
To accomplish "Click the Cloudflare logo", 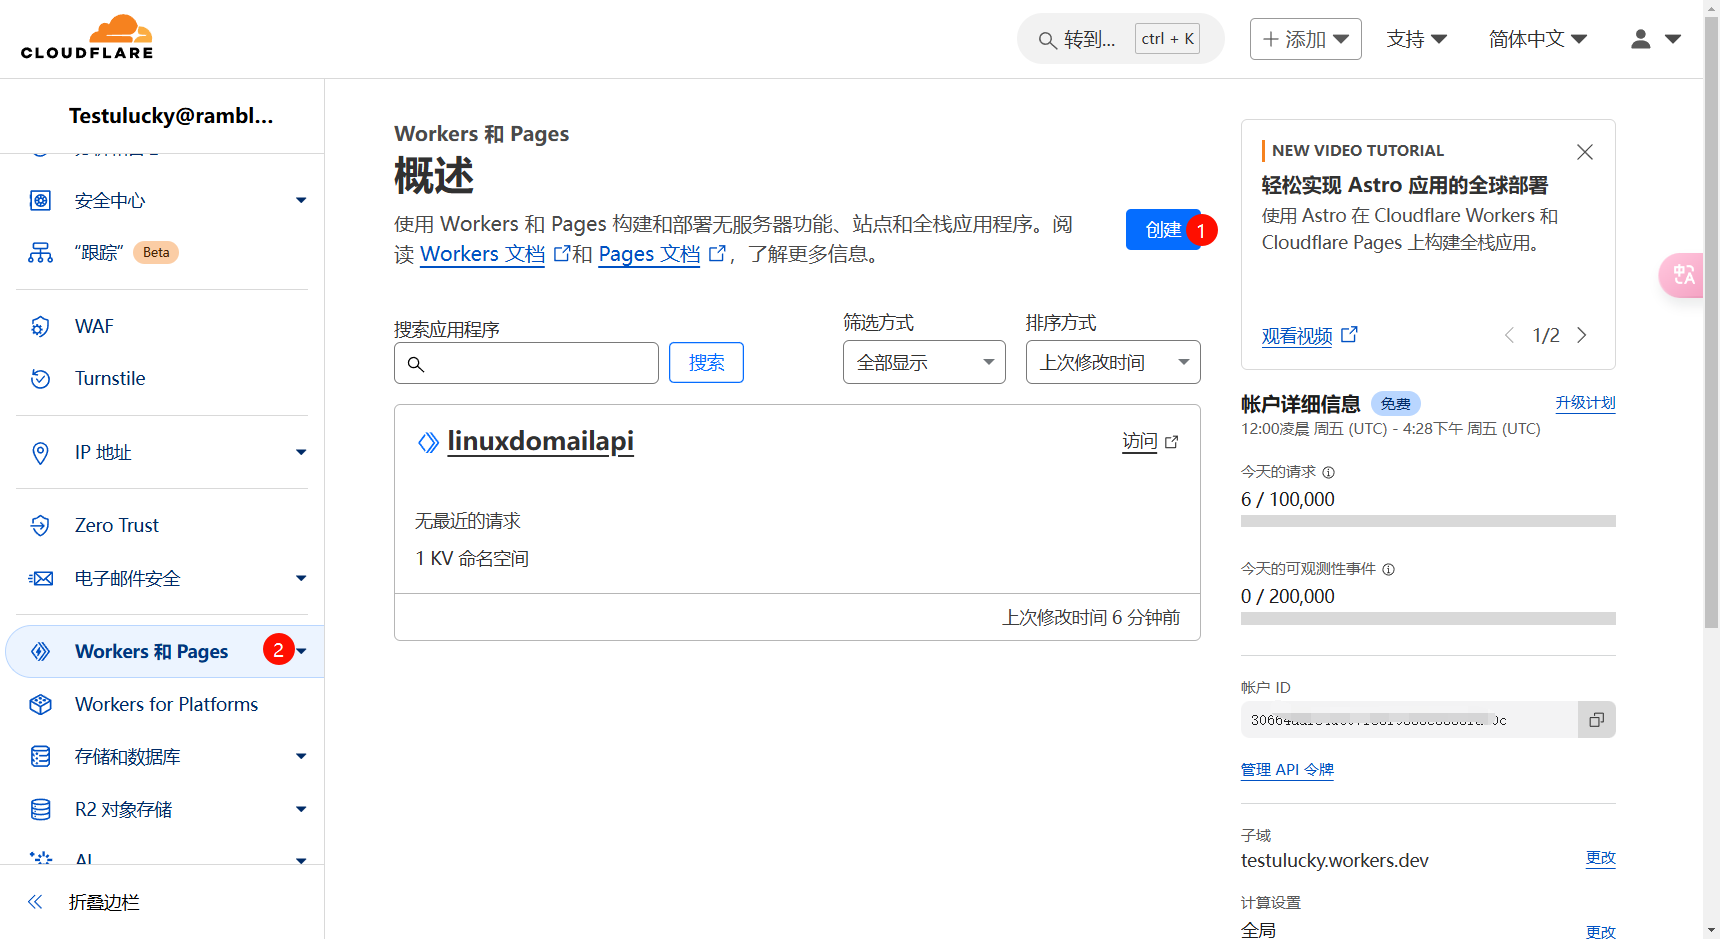I will (87, 37).
